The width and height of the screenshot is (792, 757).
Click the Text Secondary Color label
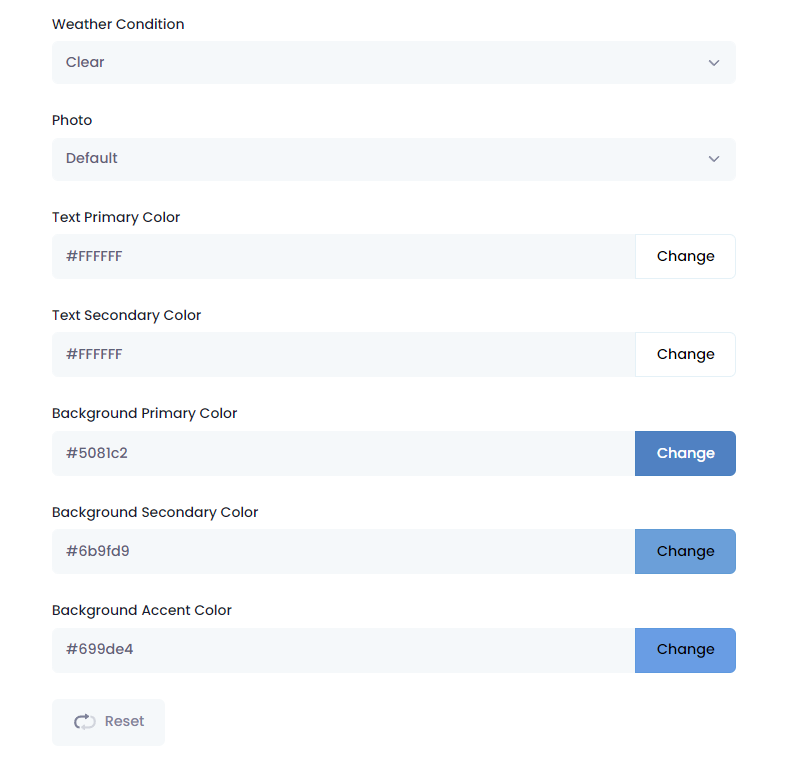point(126,315)
